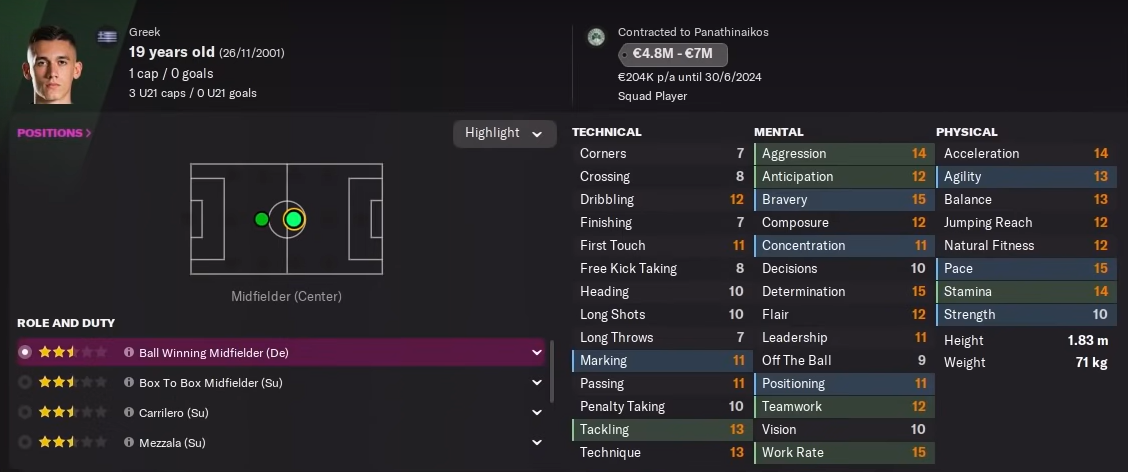This screenshot has width=1128, height=472.
Task: Select the Carrilero role radio button
Action: coord(25,413)
